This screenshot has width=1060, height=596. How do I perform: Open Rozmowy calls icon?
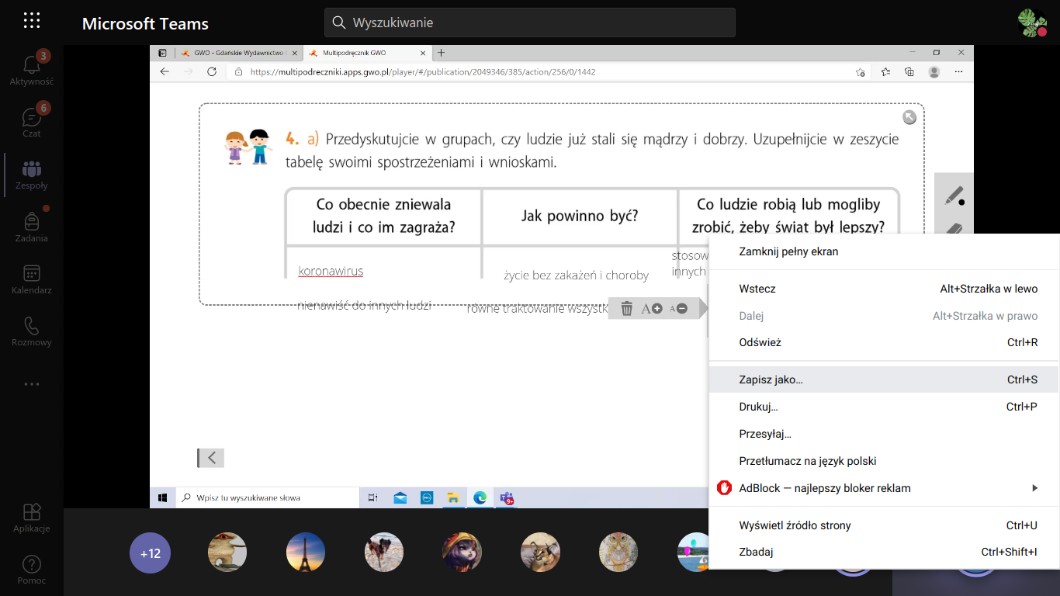click(x=31, y=330)
